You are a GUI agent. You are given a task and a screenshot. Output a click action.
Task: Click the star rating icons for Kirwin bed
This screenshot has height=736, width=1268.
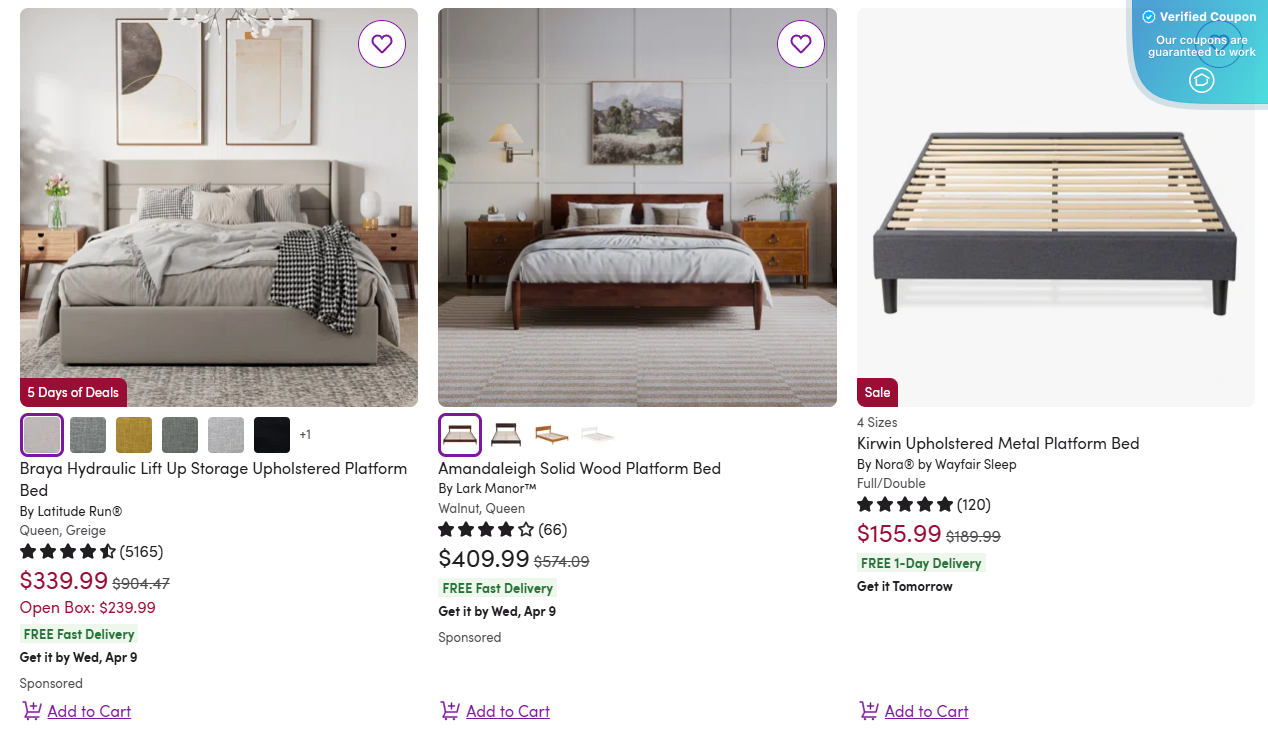[x=905, y=505]
